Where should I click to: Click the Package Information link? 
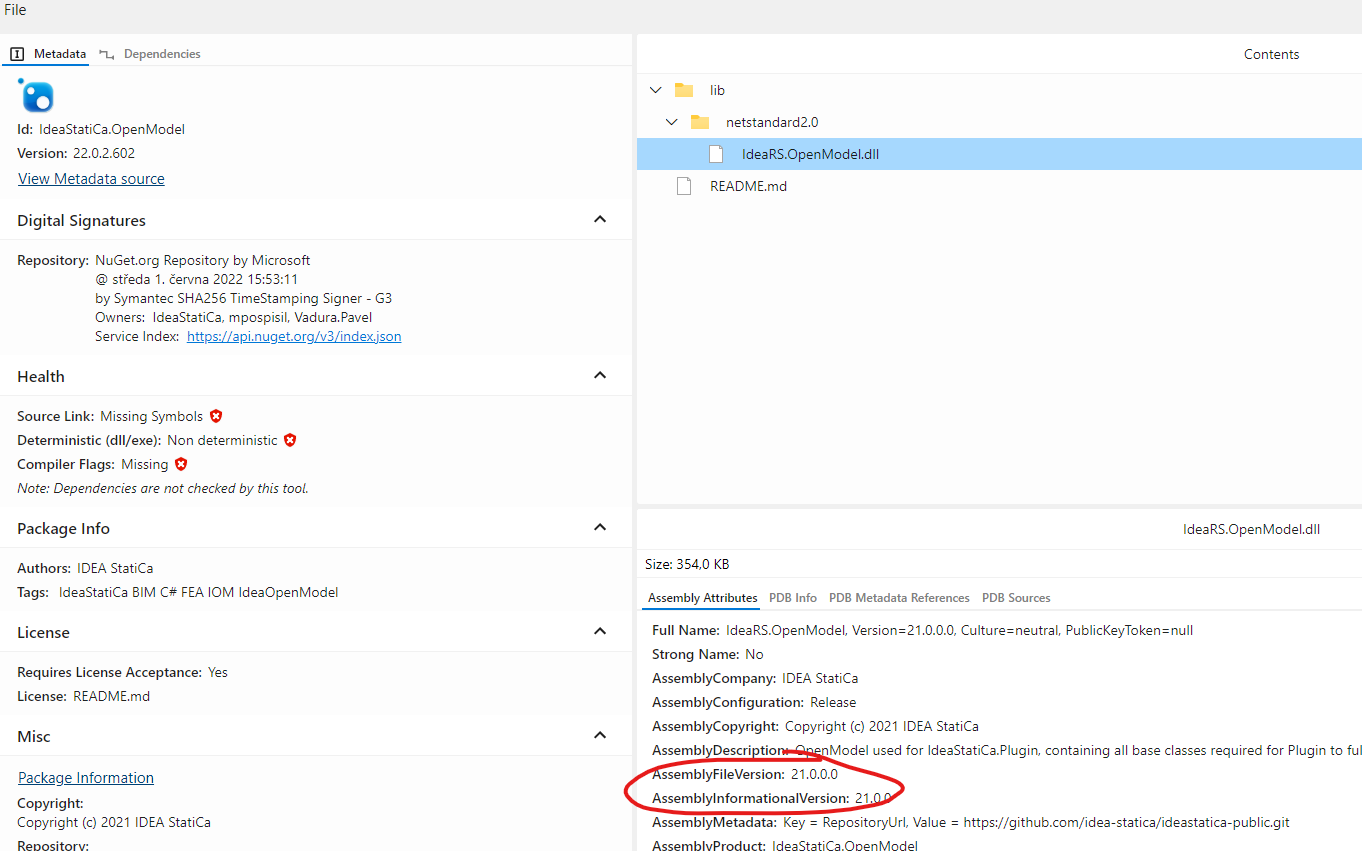point(85,777)
